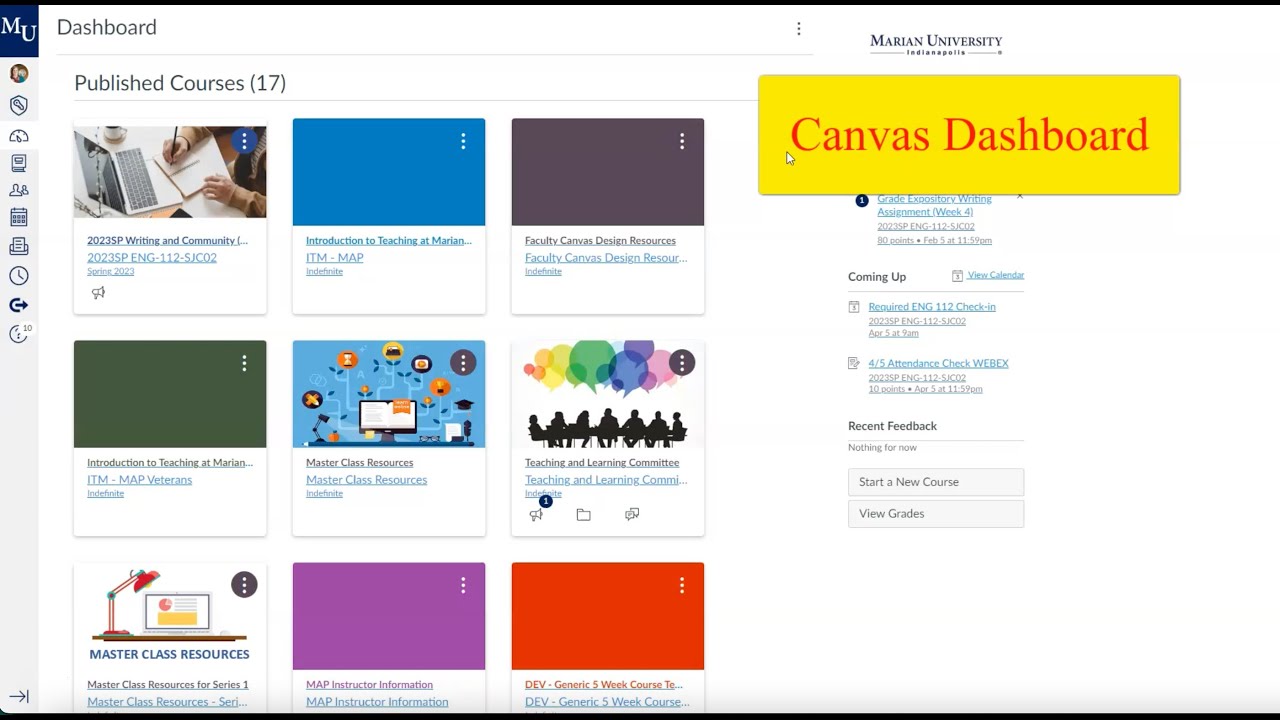Open Files folder icon on Teaching and Learning card

(x=584, y=515)
